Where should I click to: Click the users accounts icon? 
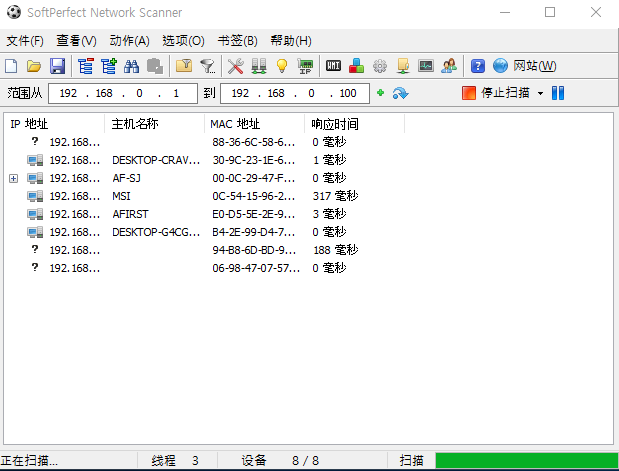pos(449,66)
